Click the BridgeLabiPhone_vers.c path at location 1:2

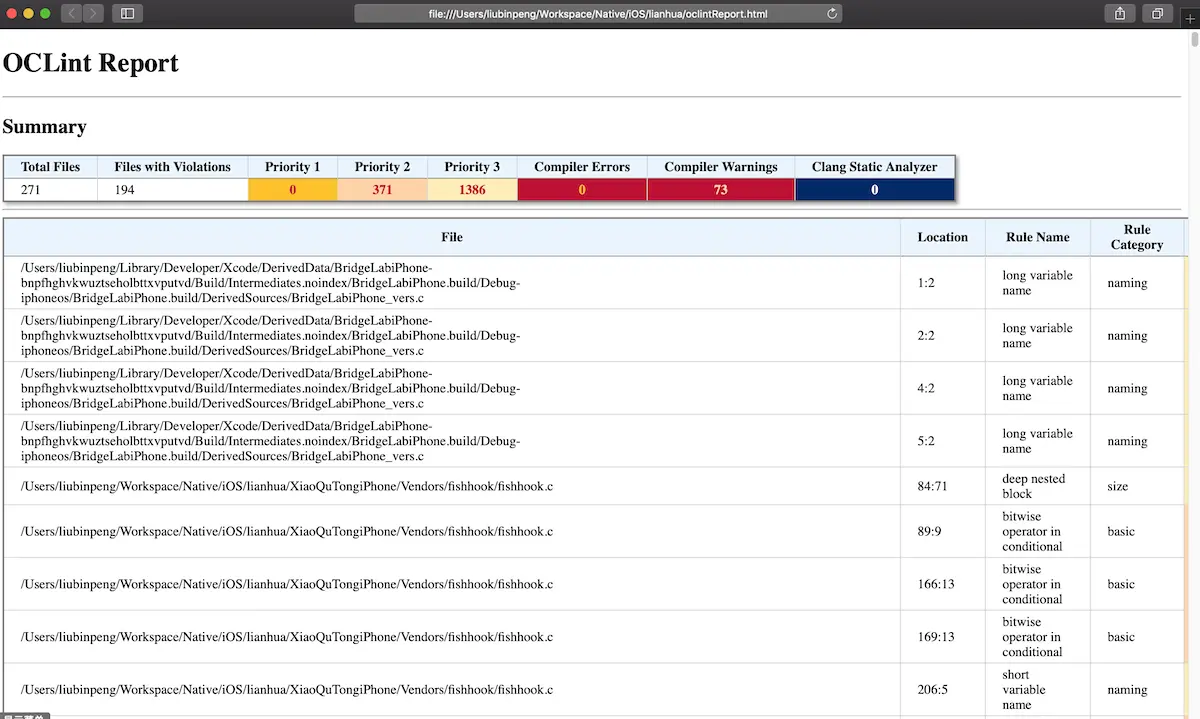click(x=270, y=283)
